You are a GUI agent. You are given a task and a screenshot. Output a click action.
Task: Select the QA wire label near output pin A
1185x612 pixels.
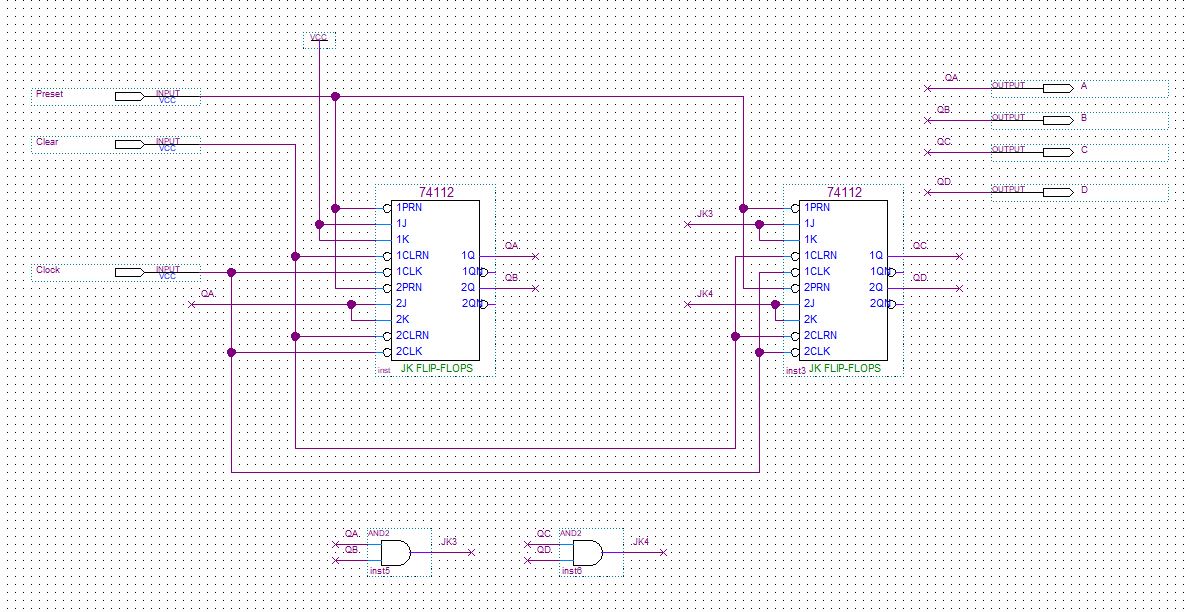[x=951, y=76]
